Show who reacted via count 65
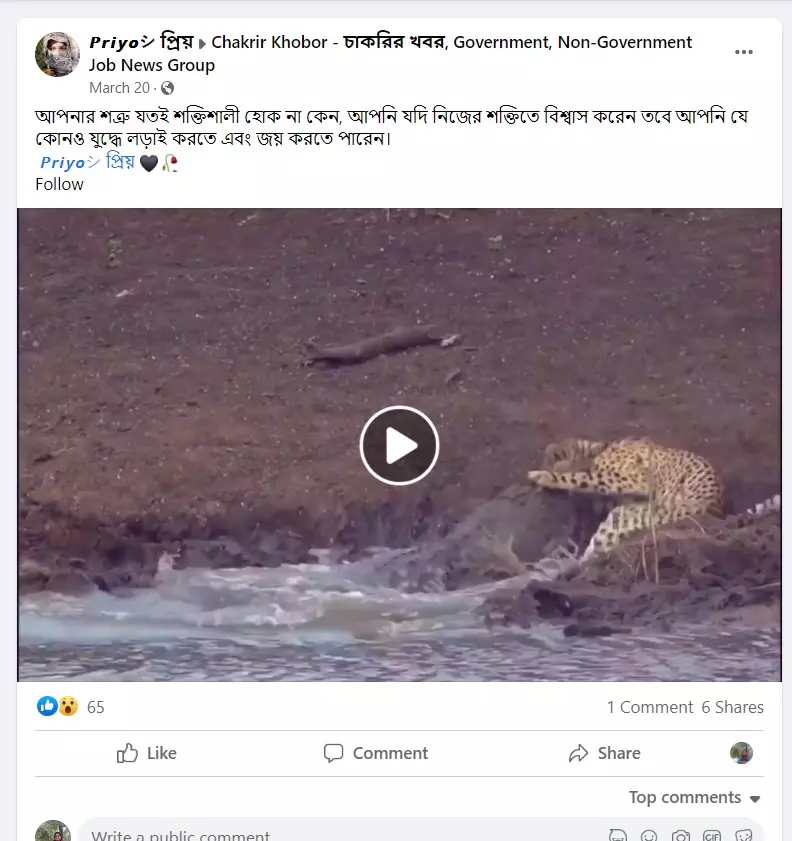Image resolution: width=792 pixels, height=841 pixels. [96, 707]
